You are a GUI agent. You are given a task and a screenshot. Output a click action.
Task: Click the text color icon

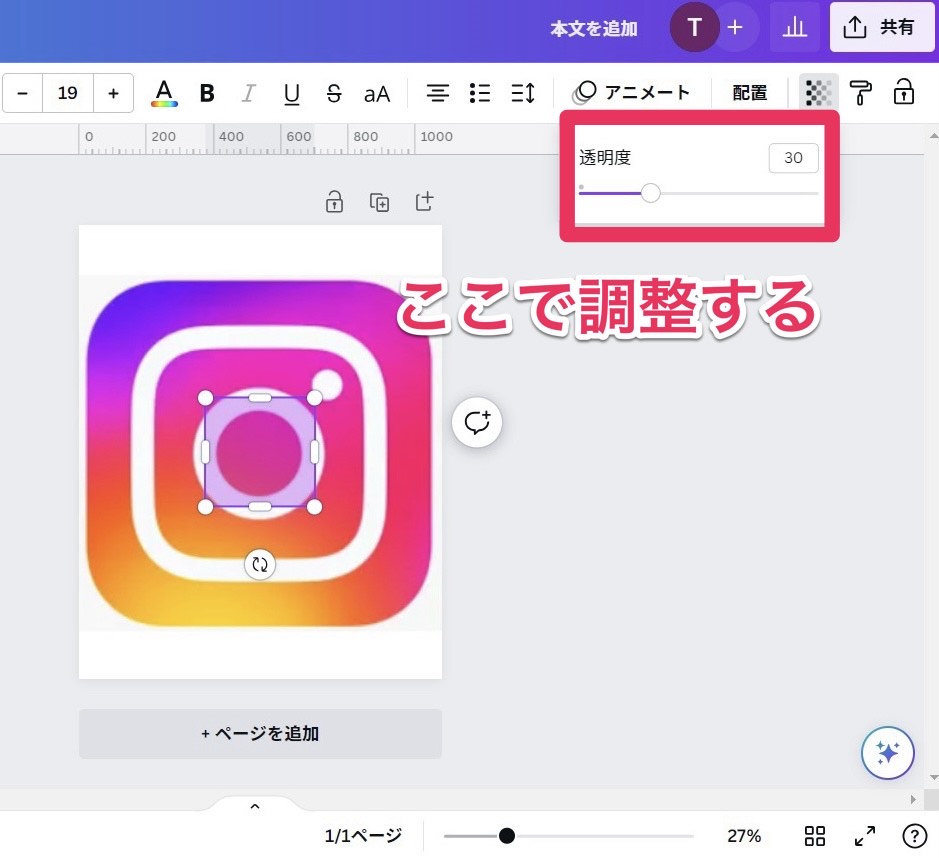coord(164,93)
